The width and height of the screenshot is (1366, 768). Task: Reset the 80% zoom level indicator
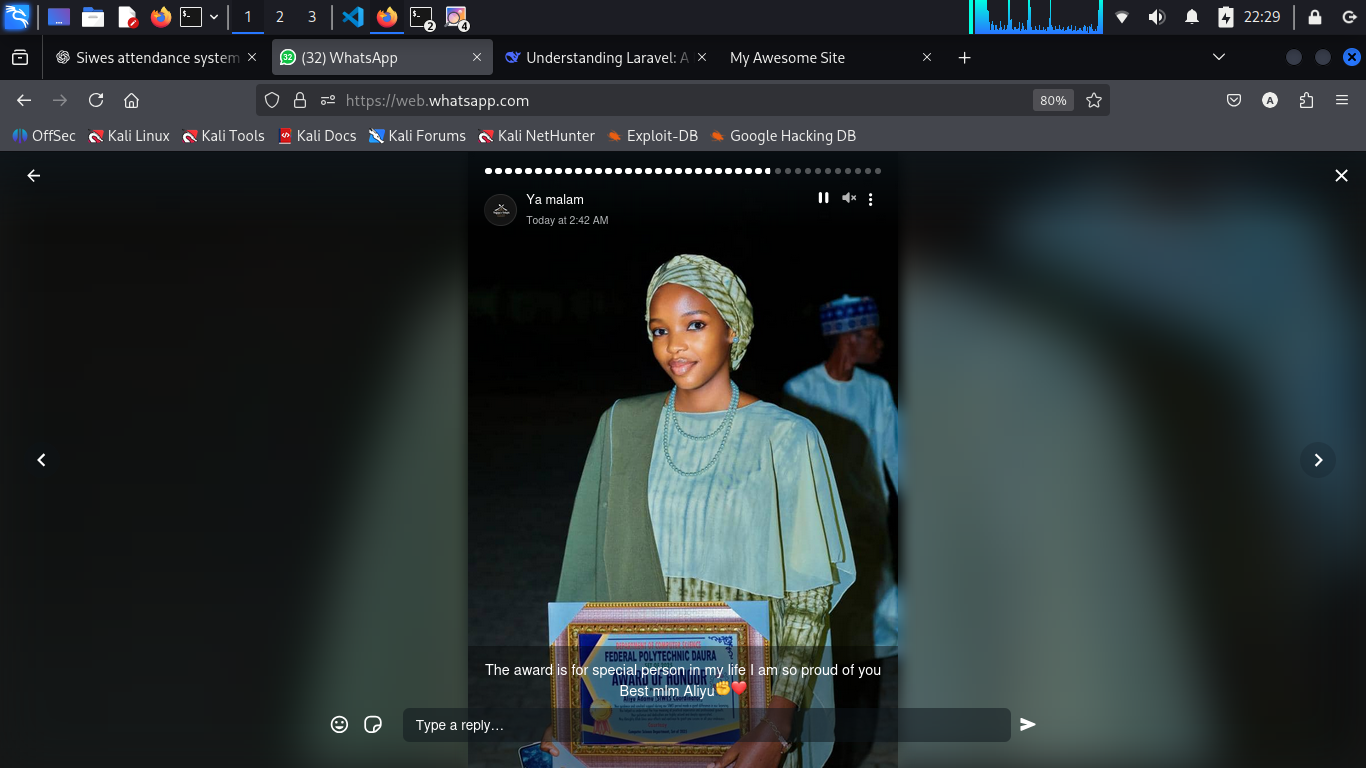[x=1052, y=100]
